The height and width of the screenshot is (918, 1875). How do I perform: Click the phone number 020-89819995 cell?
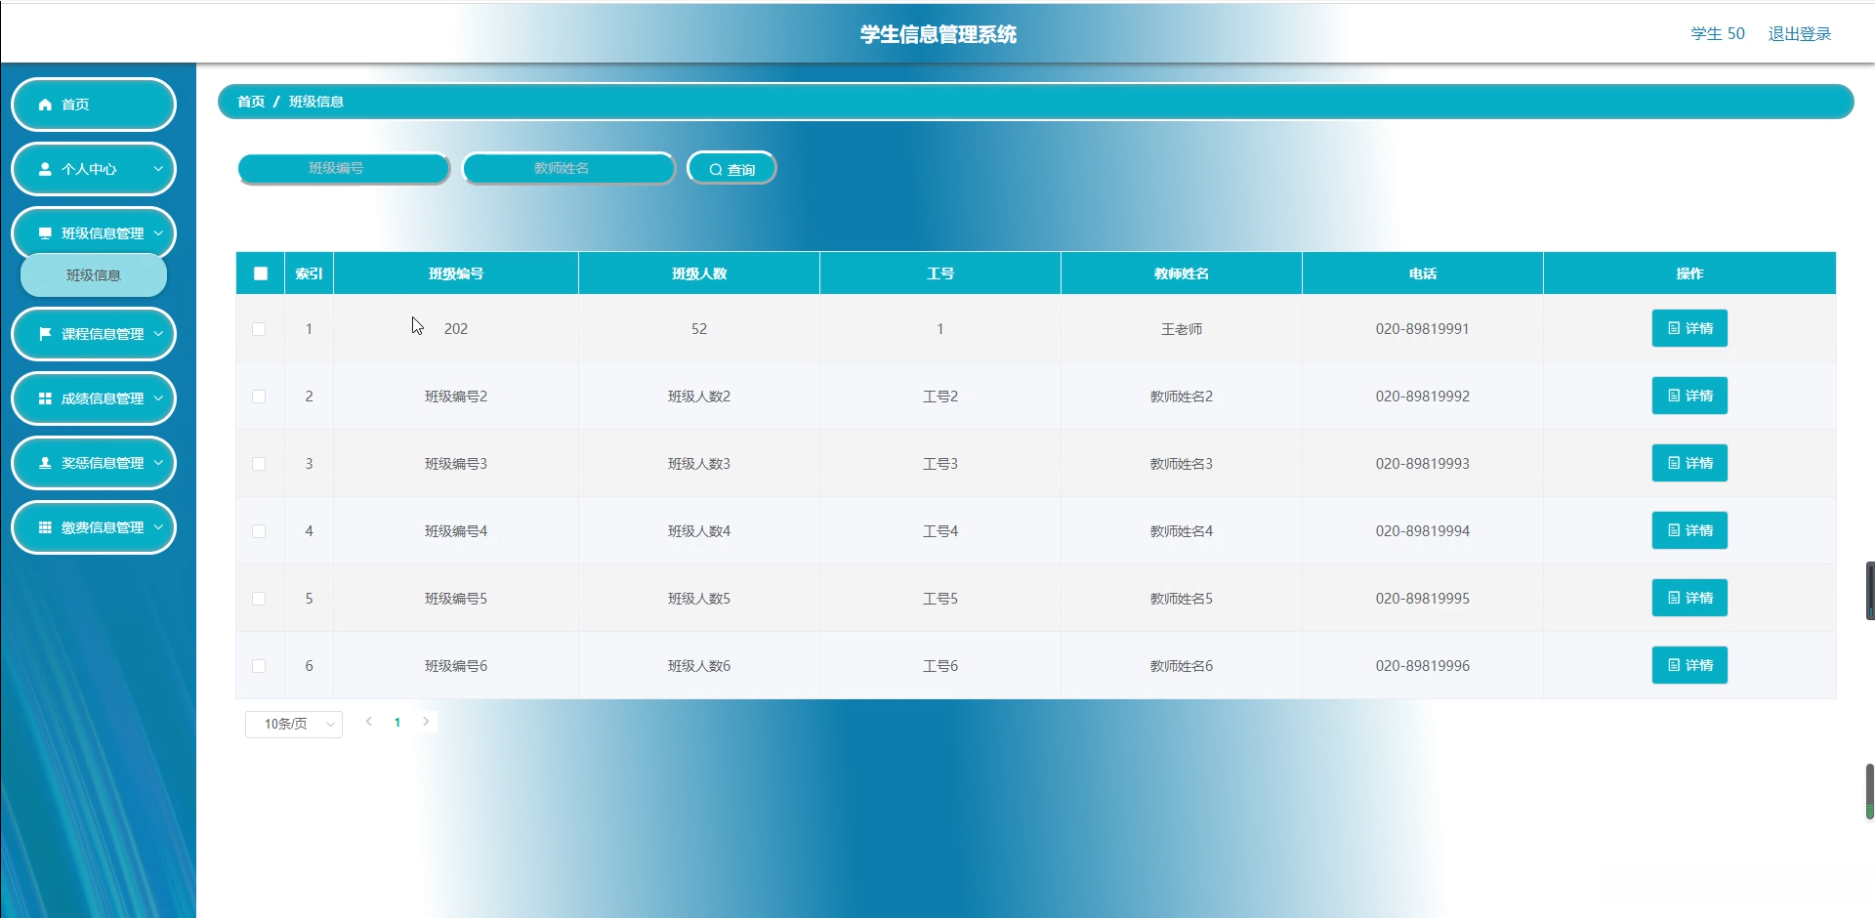pos(1422,599)
